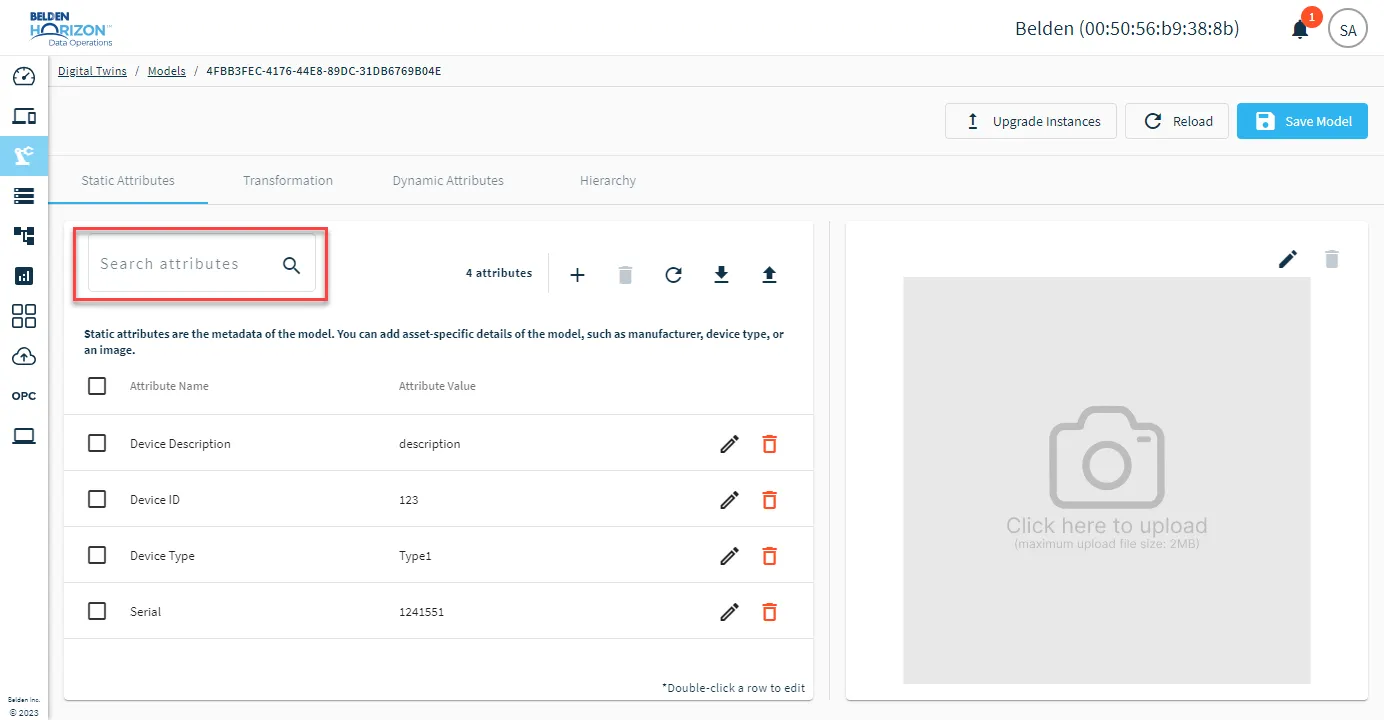This screenshot has width=1384, height=720.
Task: Open the four-squares apps icon in sidebar
Action: (24, 316)
